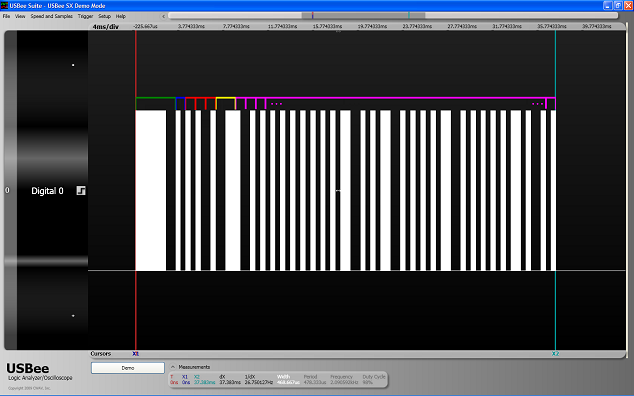Select the X2 cursor marker in the Cursors bar
The width and height of the screenshot is (634, 396).
556,354
